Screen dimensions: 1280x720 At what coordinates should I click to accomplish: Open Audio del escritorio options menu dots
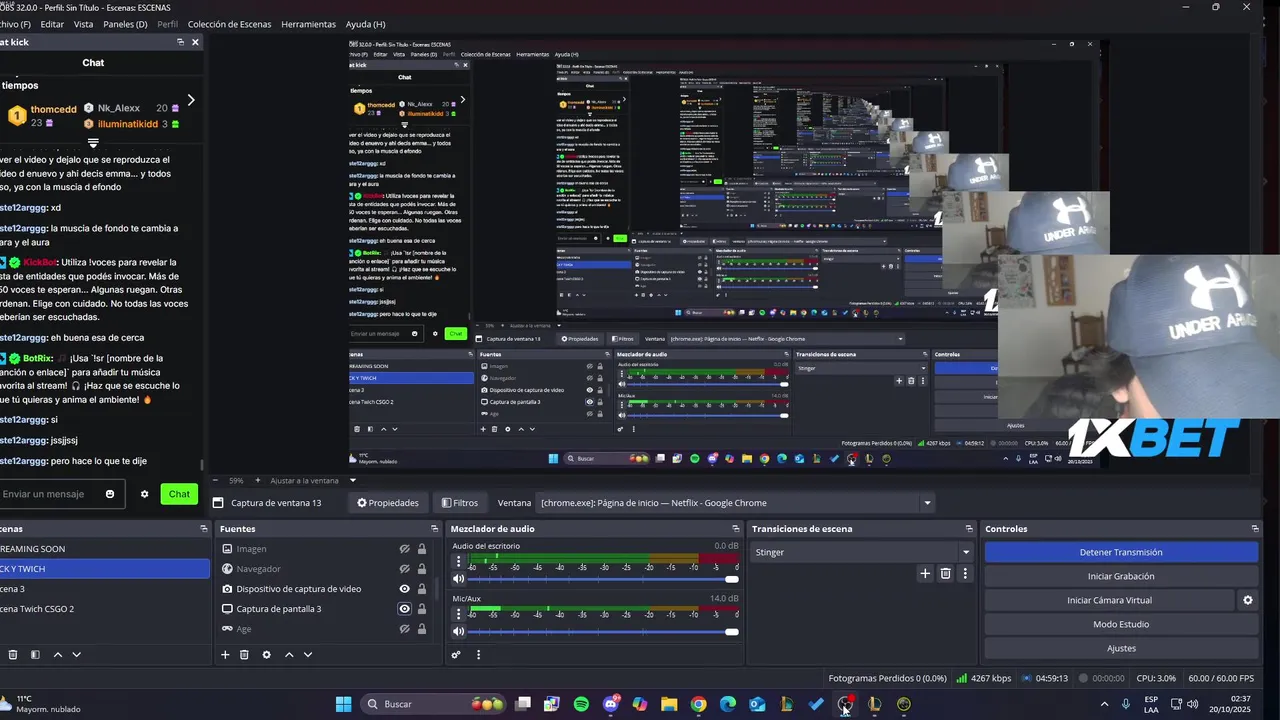pyautogui.click(x=459, y=562)
